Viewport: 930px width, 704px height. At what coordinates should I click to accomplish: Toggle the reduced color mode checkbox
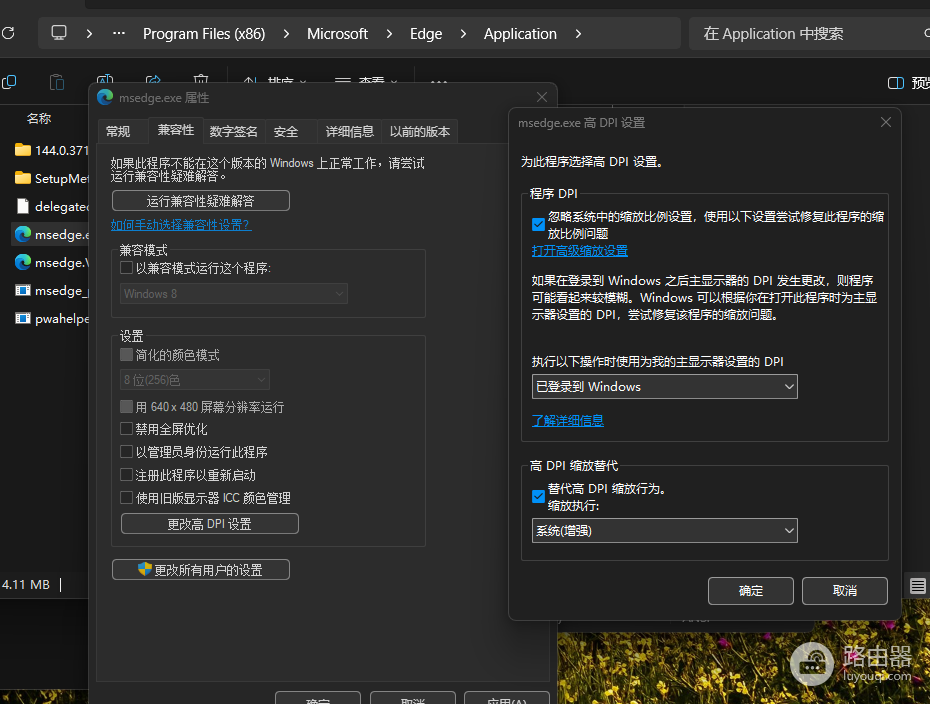pyautogui.click(x=126, y=355)
